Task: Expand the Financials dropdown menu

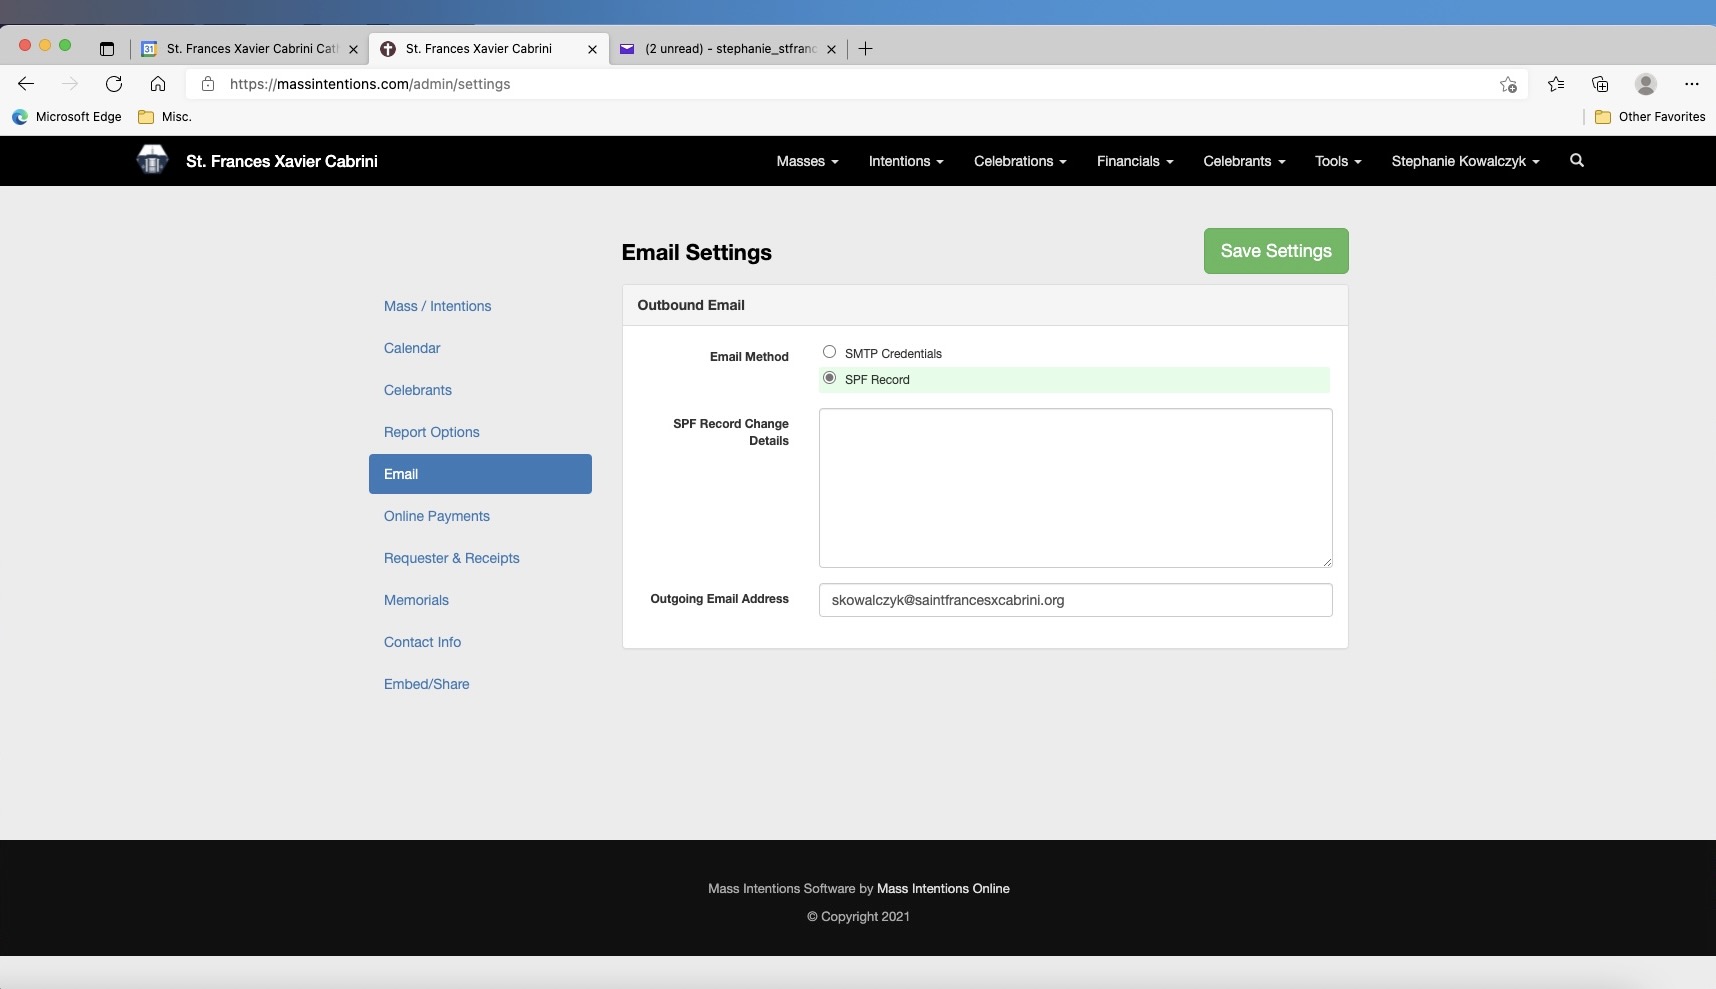Action: tap(1134, 161)
